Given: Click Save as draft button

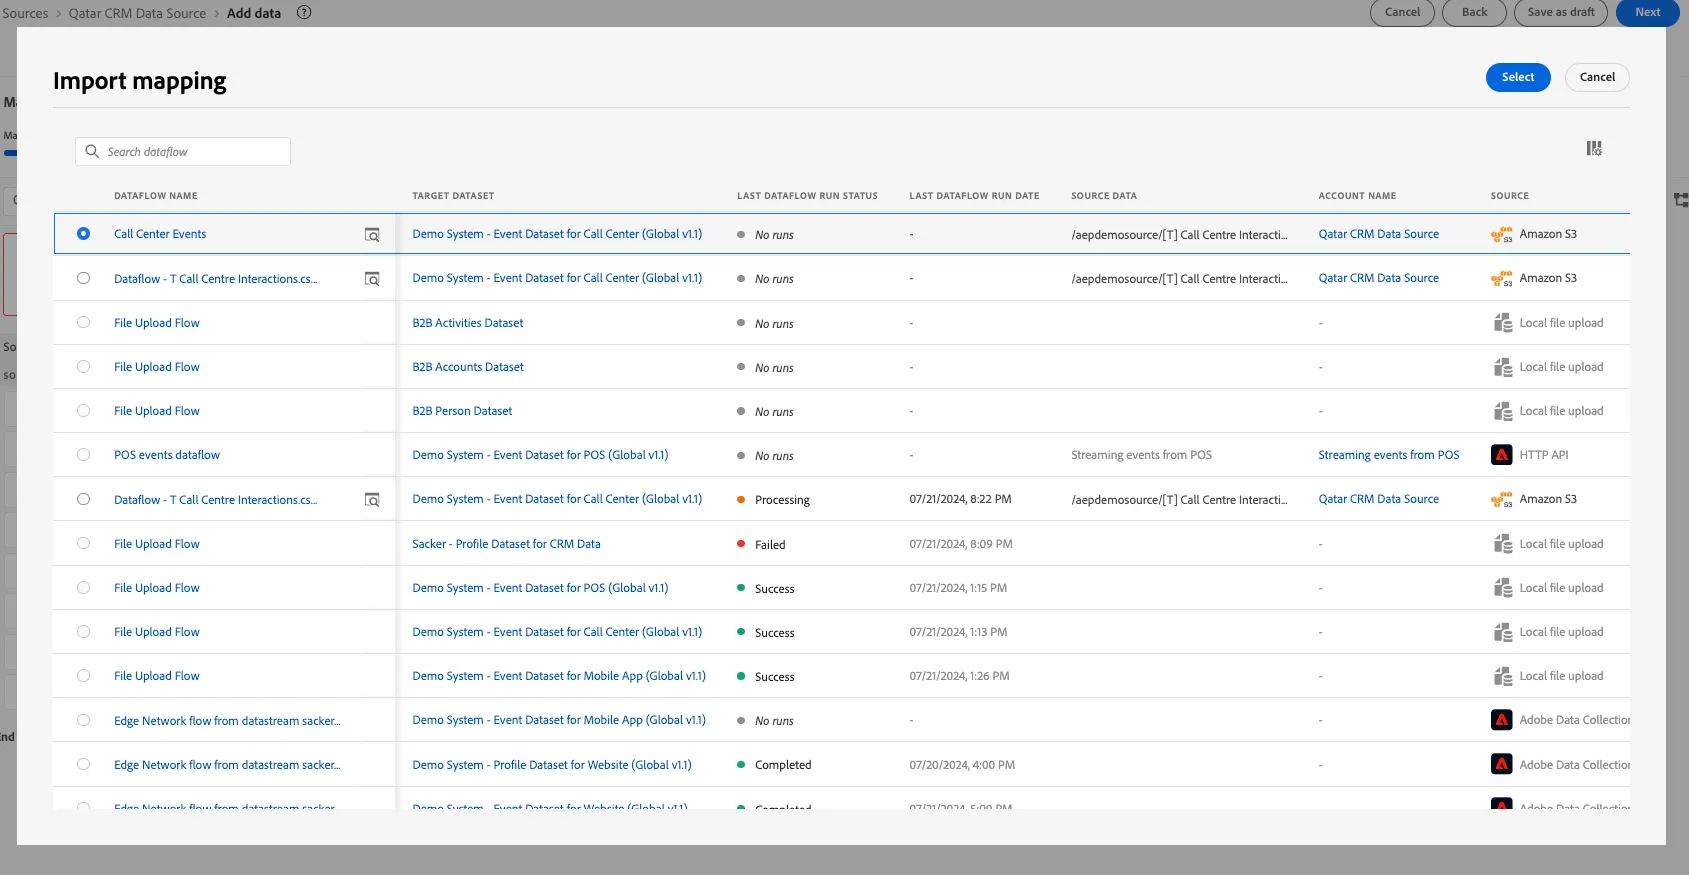Looking at the screenshot, I should 1561,12.
